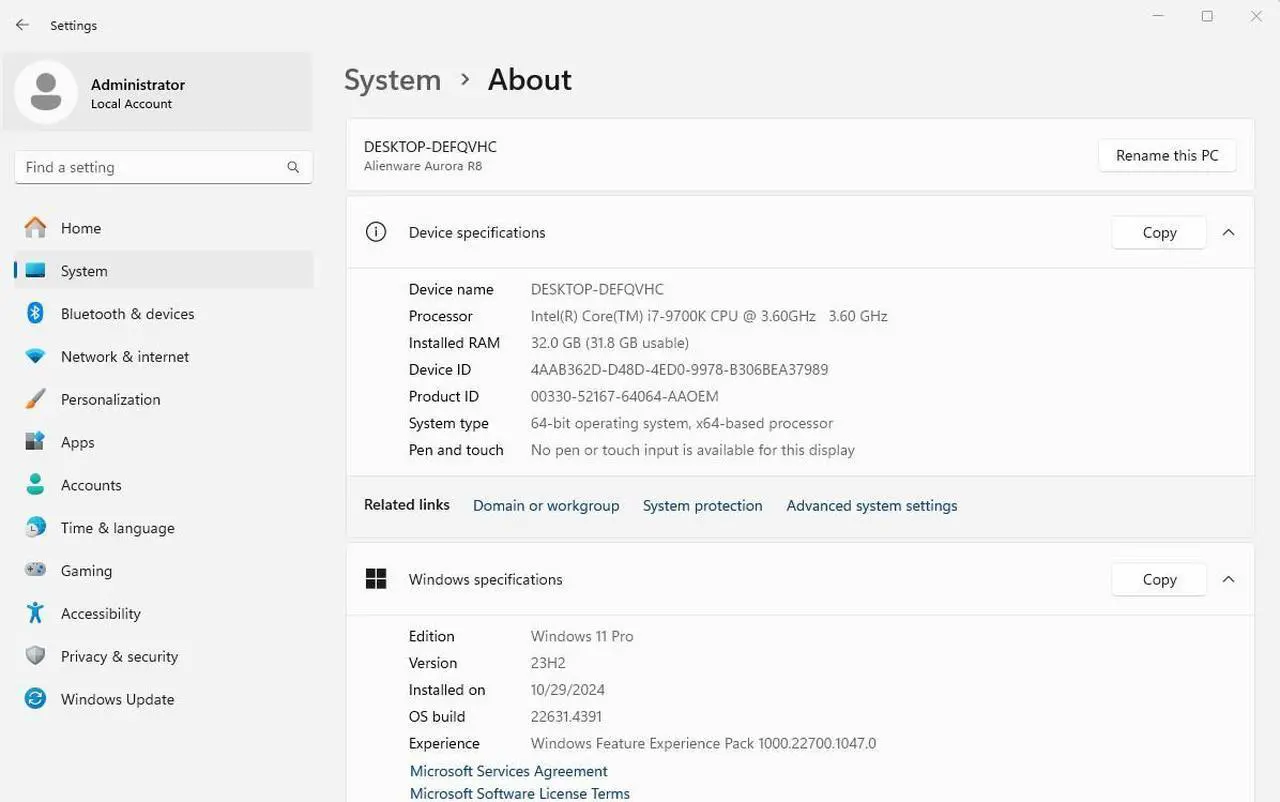The width and height of the screenshot is (1280, 802).
Task: Open Advanced system settings link
Action: click(872, 505)
